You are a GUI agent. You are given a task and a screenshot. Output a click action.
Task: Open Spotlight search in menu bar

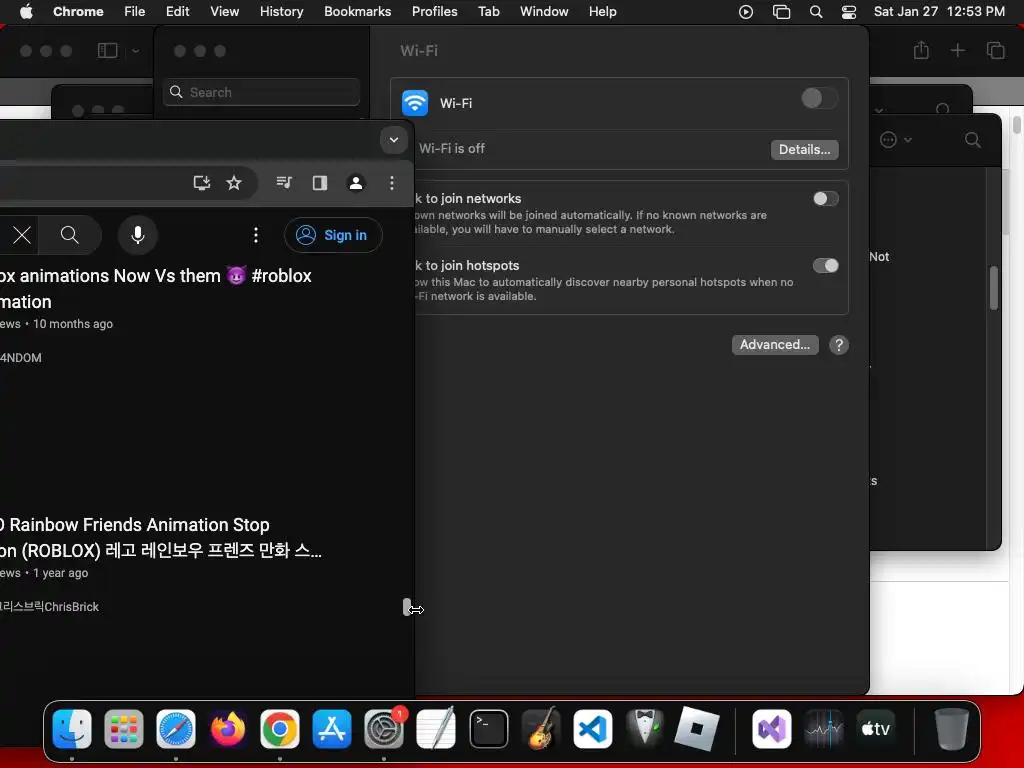(816, 12)
